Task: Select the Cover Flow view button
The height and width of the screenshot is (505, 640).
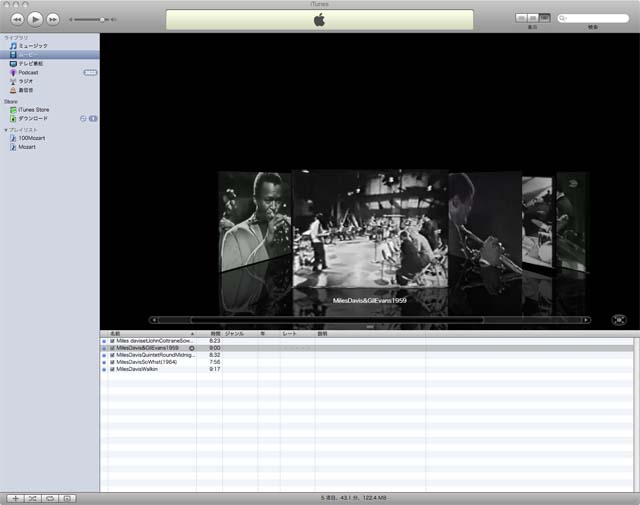Action: coord(544,18)
